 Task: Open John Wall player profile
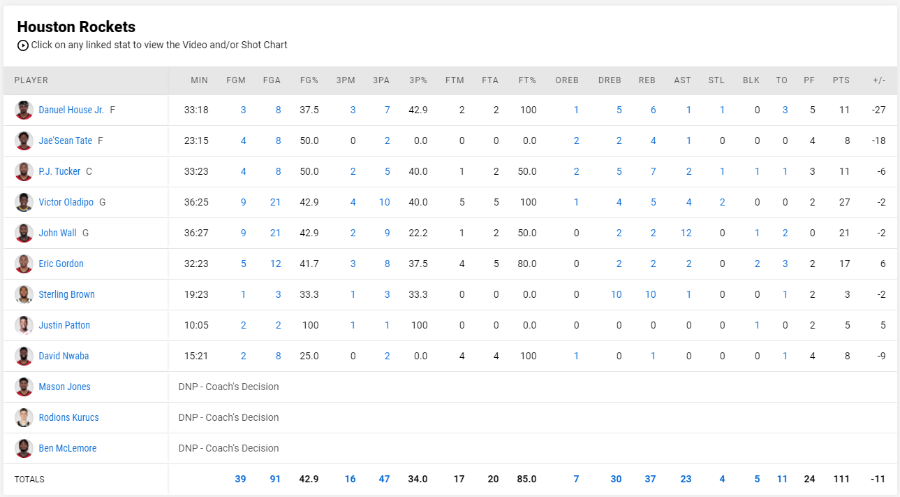click(57, 233)
